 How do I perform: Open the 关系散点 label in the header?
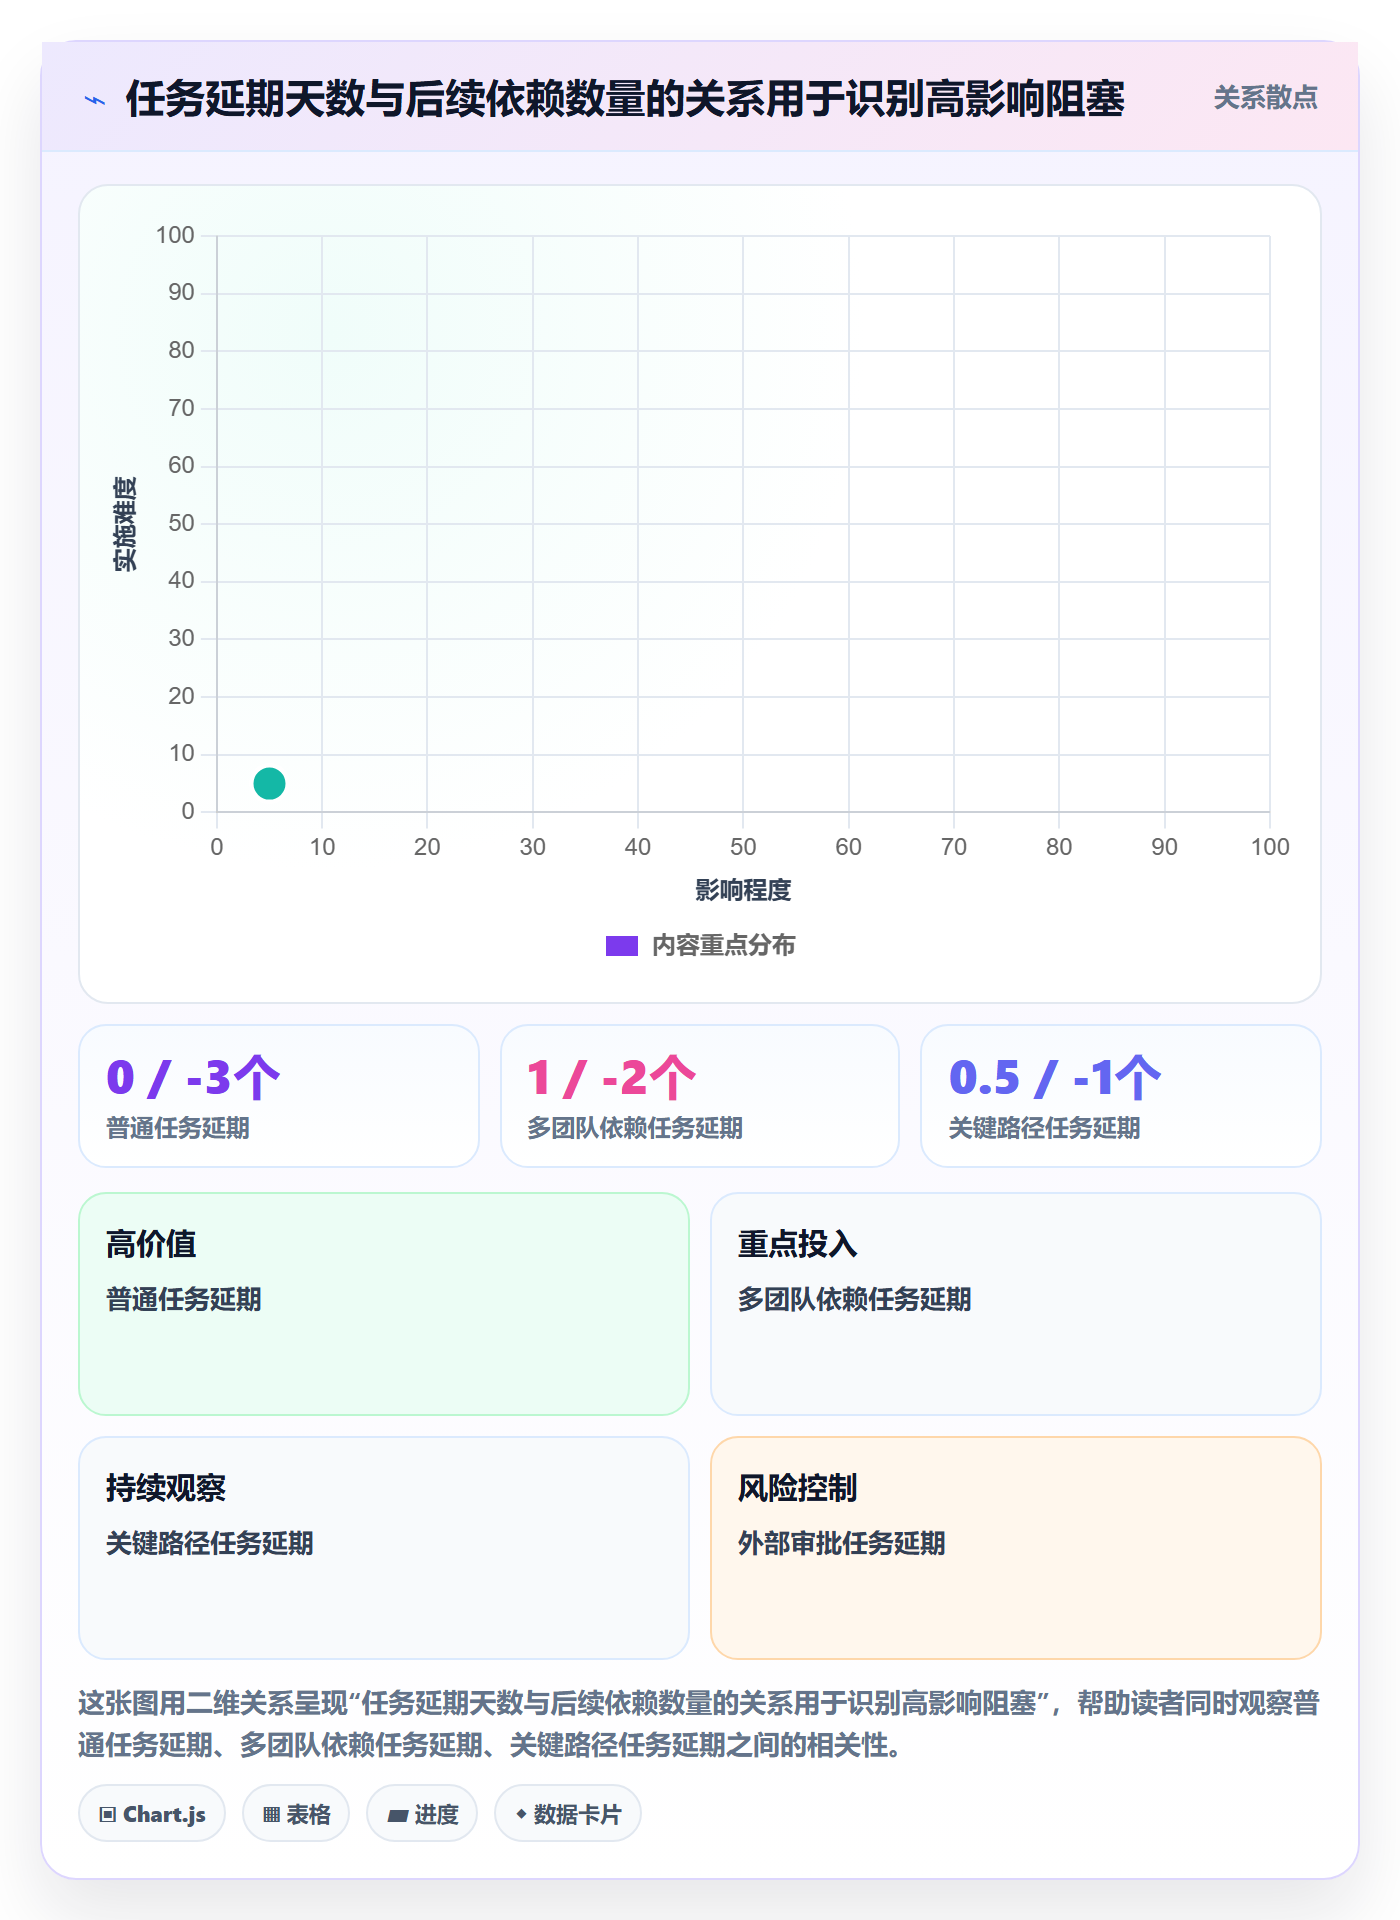pyautogui.click(x=1265, y=98)
